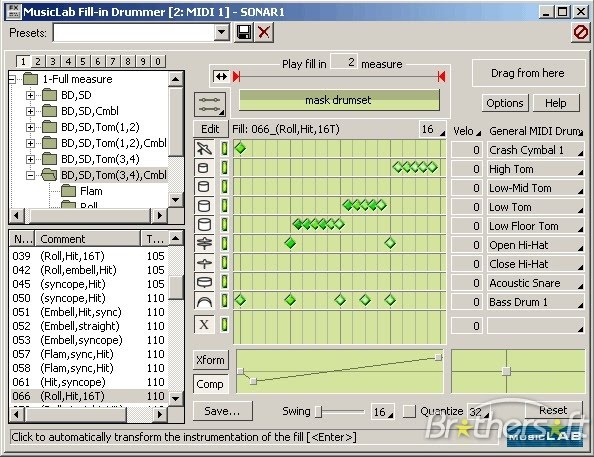Click the Save... button
The width and height of the screenshot is (594, 457).
[x=222, y=411]
